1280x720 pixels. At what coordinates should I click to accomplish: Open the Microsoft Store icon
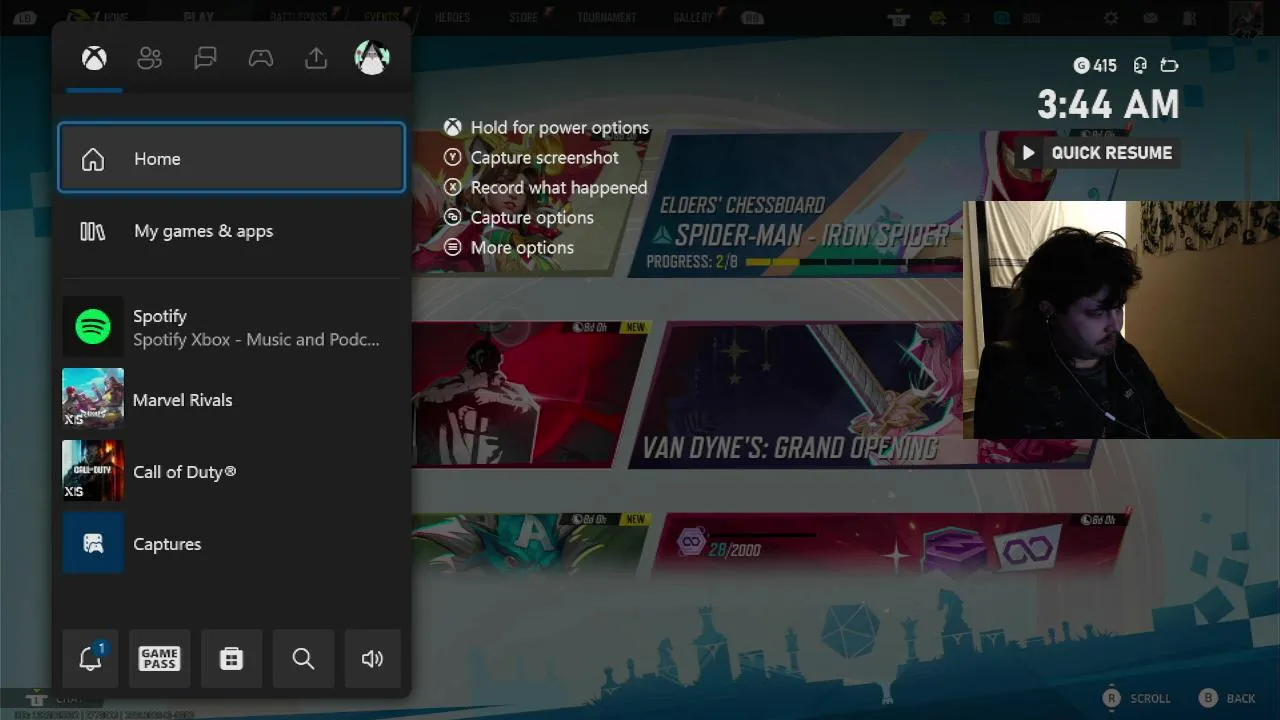tap(231, 658)
